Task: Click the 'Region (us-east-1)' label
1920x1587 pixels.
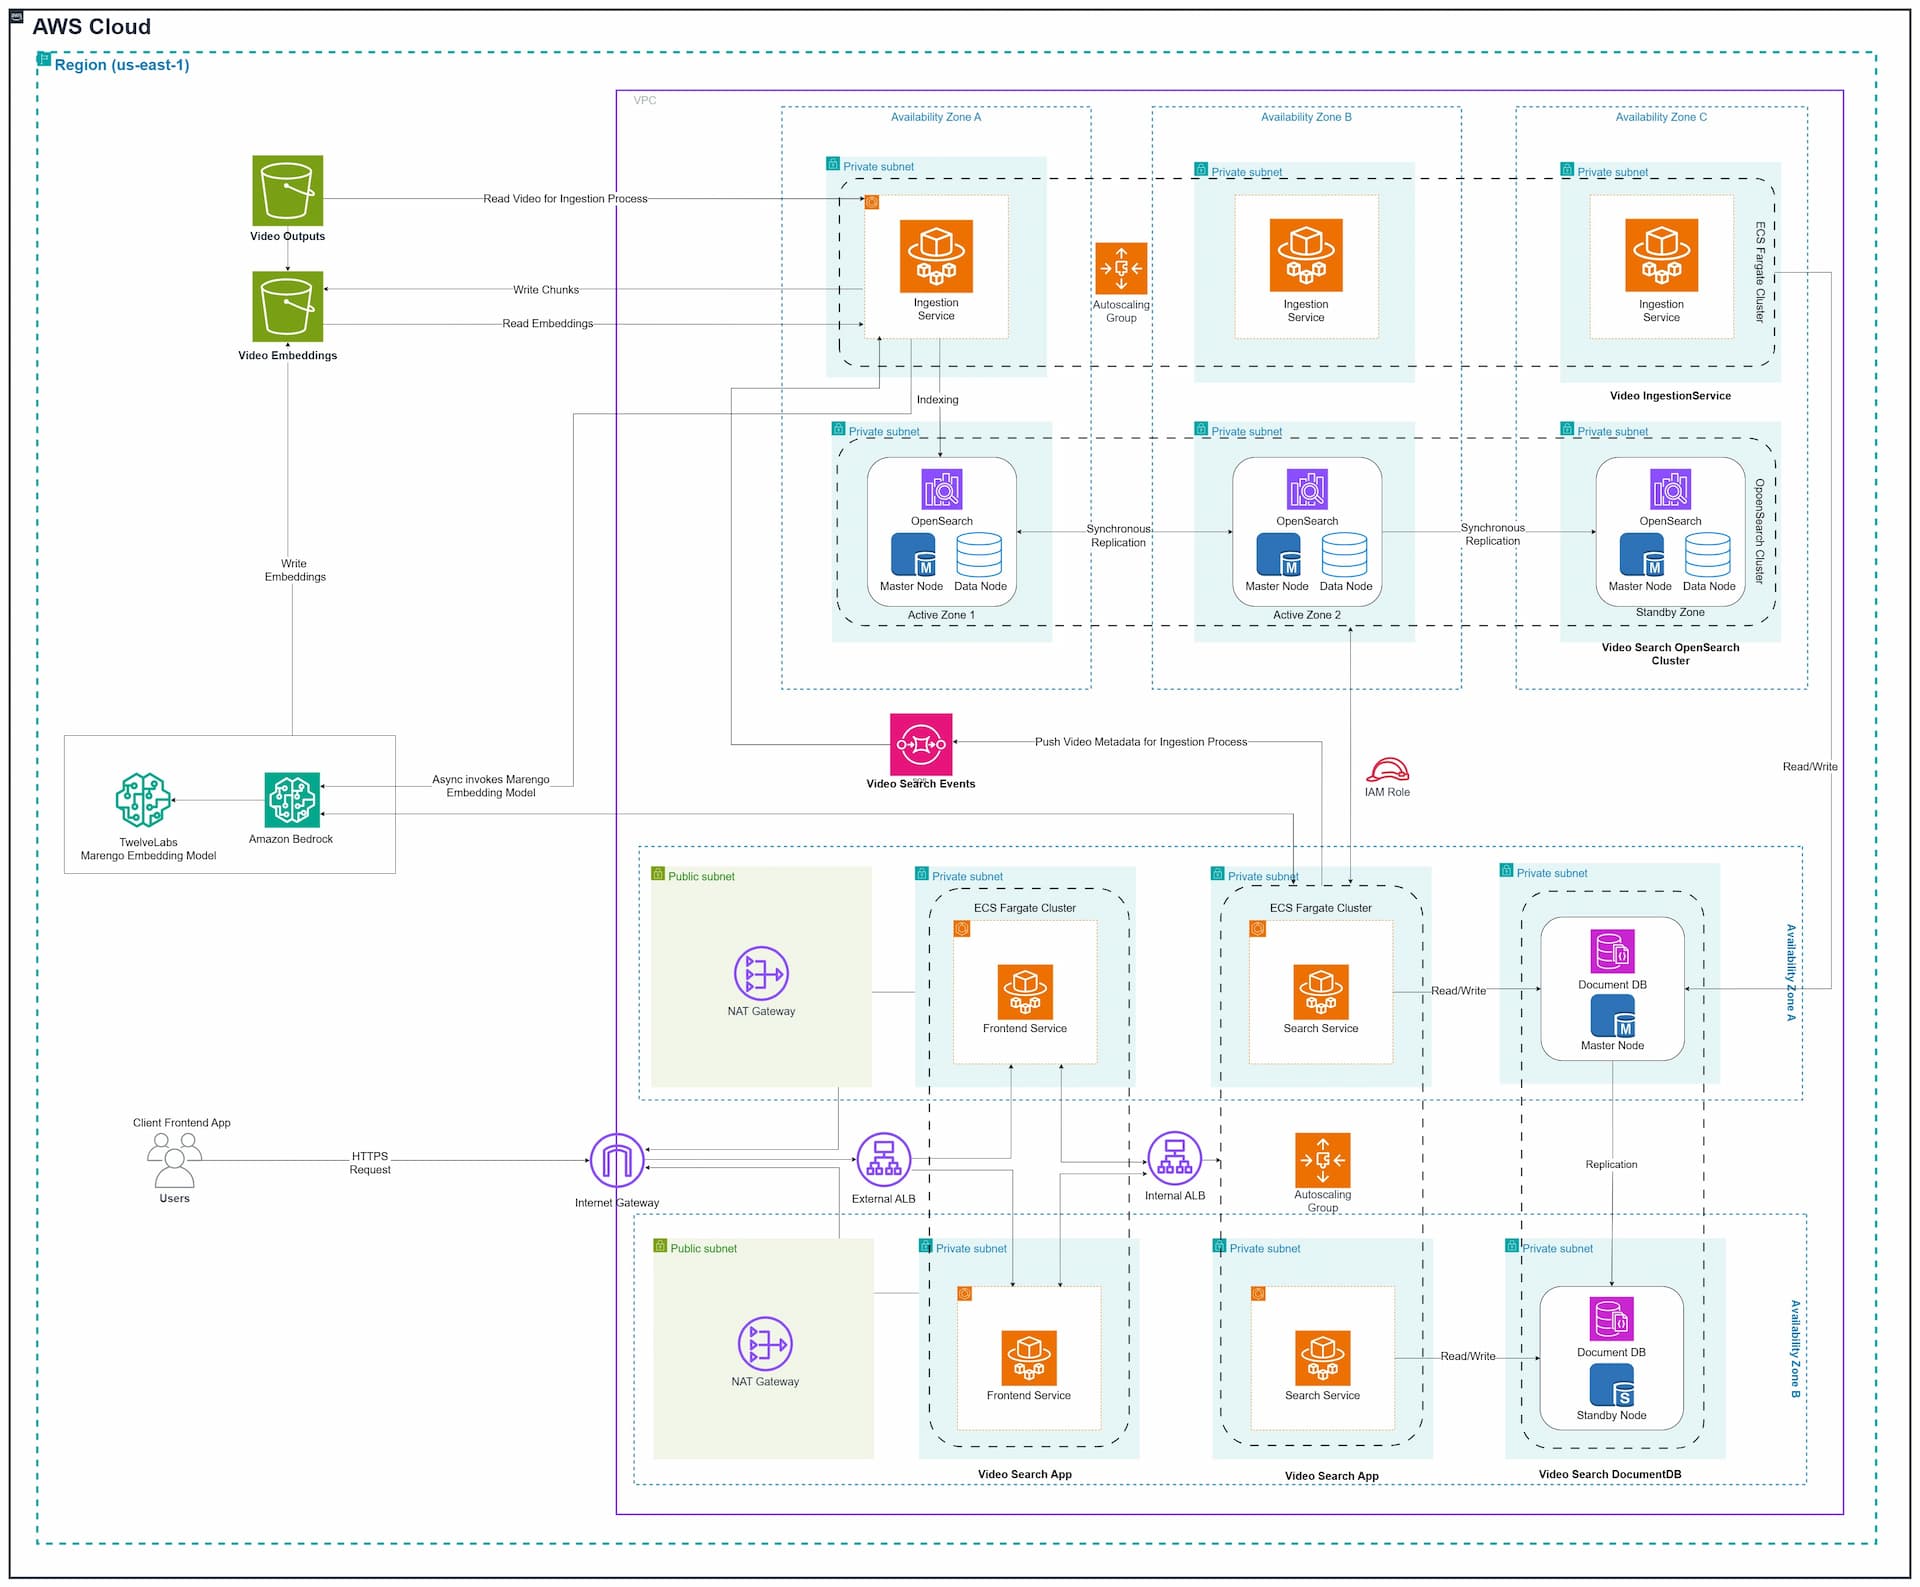Action: pos(122,65)
